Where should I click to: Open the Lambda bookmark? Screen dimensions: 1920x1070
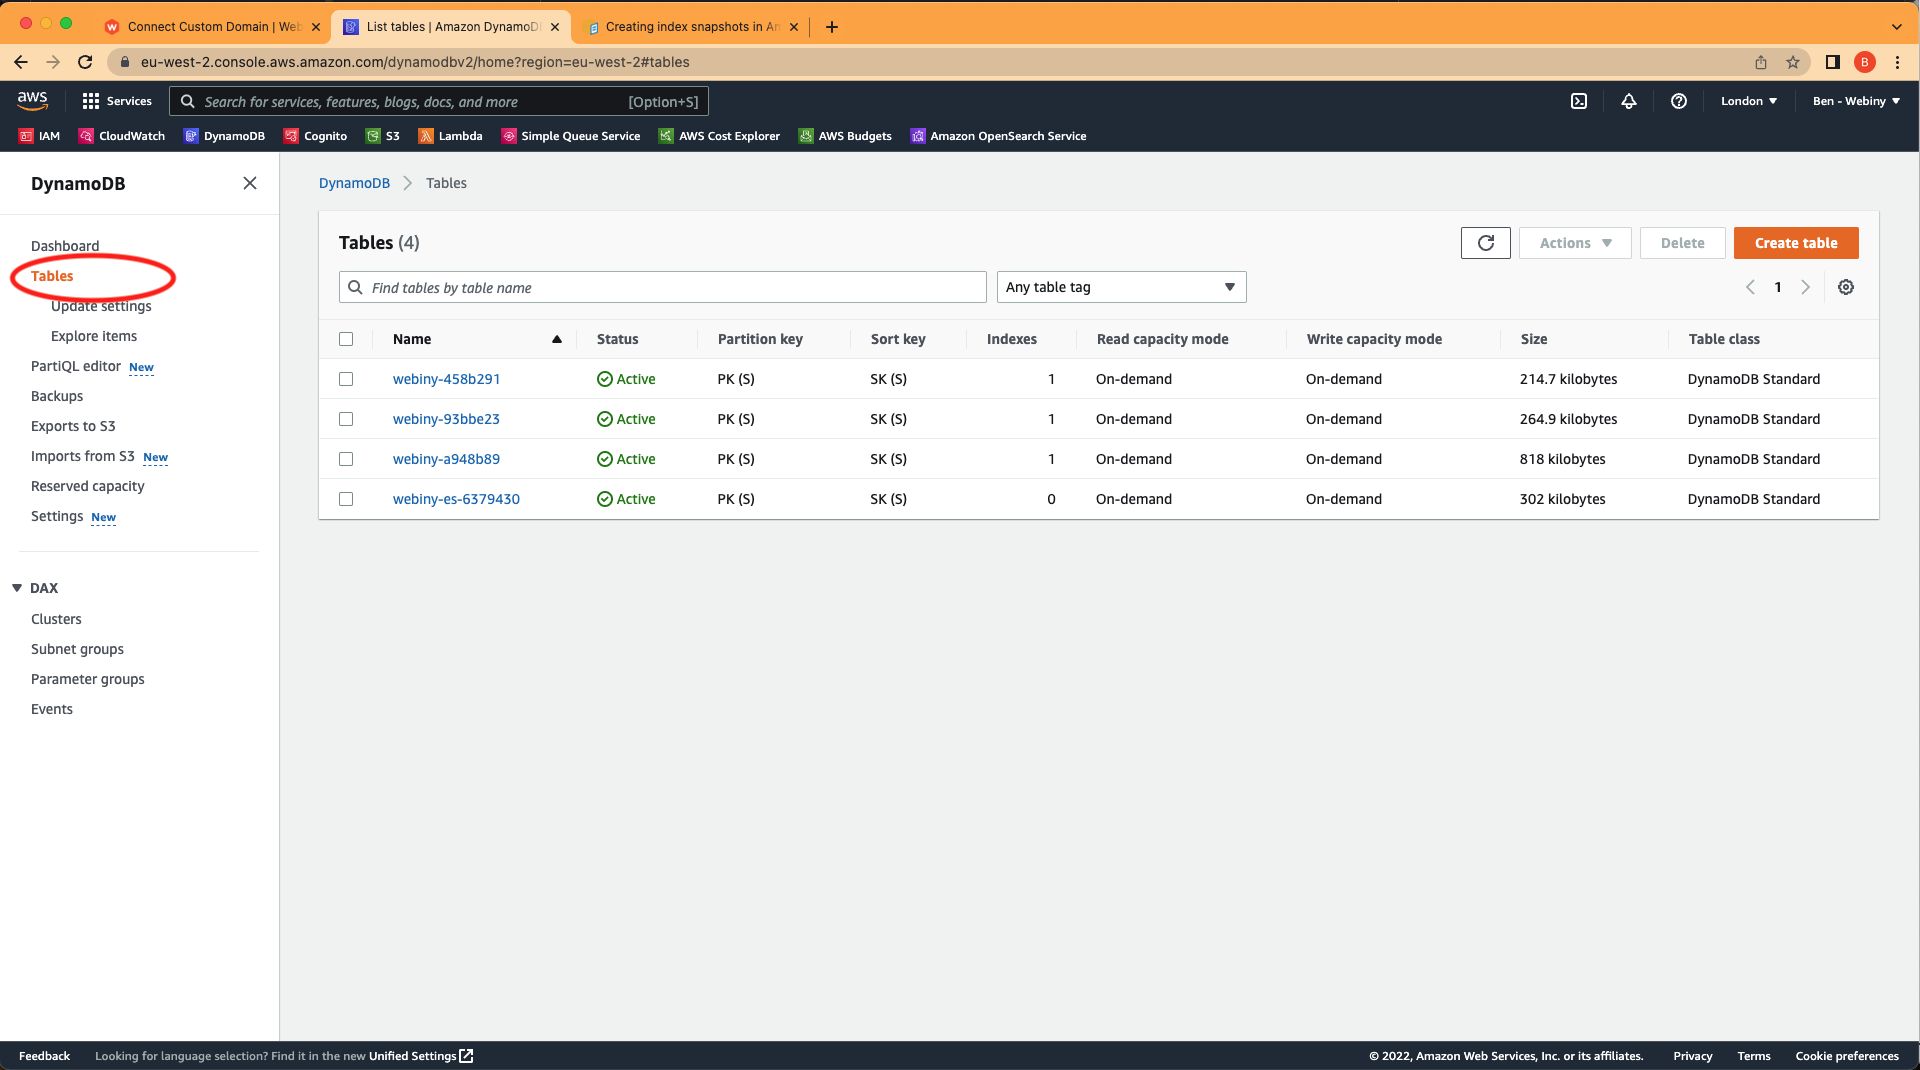tap(450, 136)
